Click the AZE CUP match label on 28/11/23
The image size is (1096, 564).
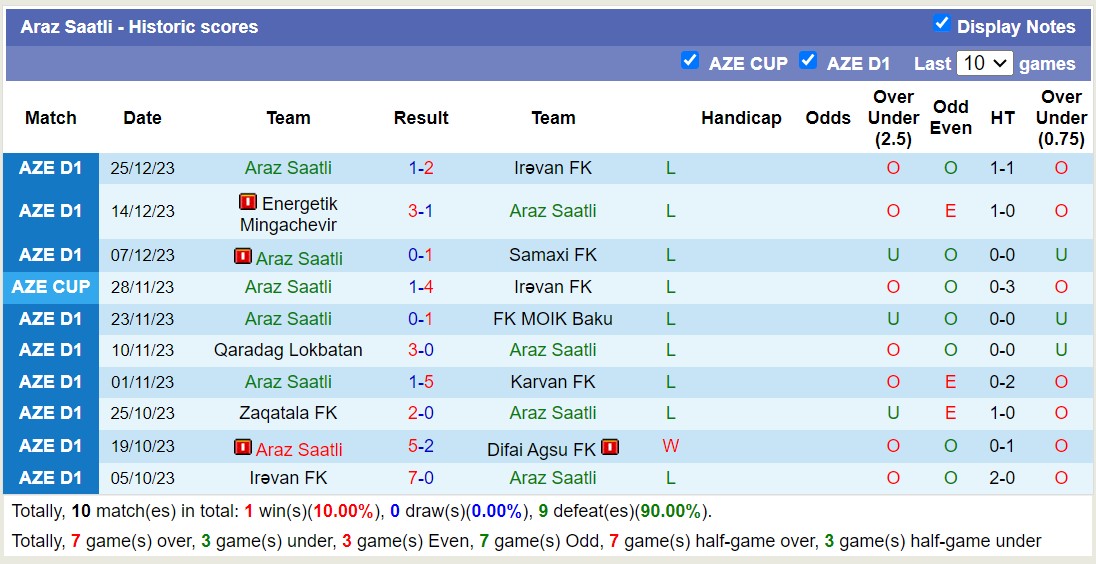coord(51,287)
